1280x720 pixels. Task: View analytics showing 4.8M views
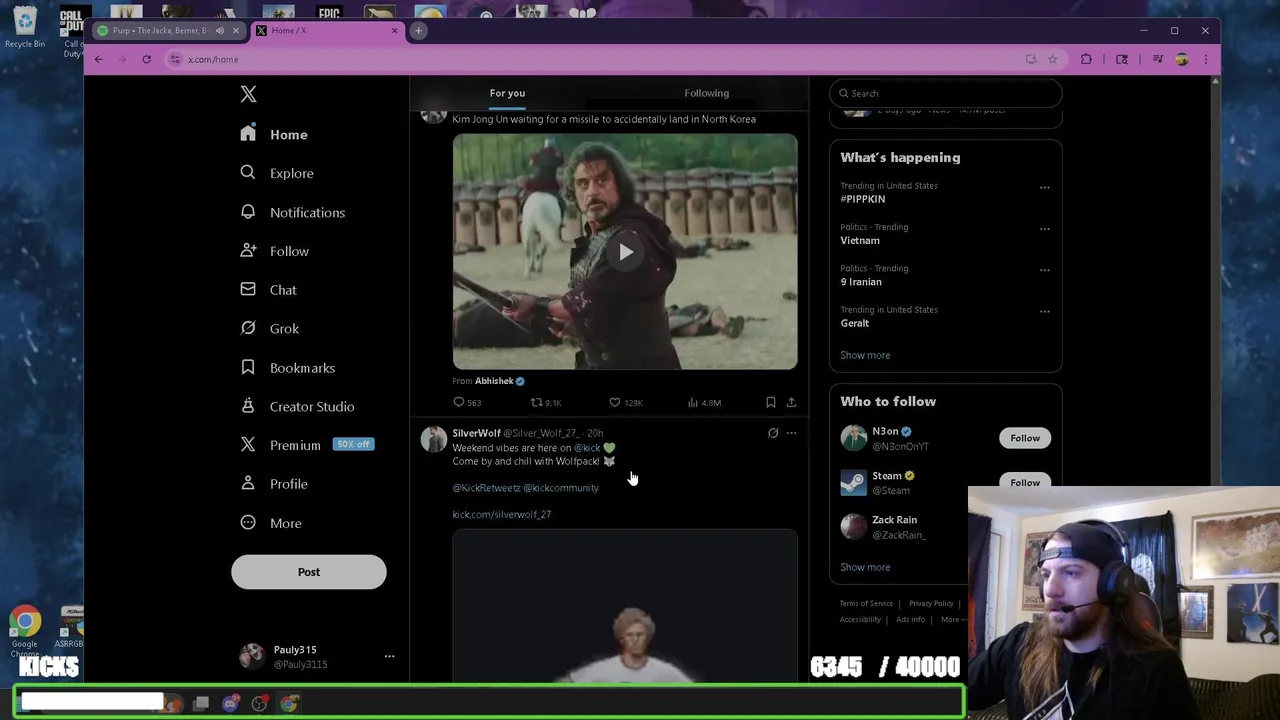pos(704,403)
